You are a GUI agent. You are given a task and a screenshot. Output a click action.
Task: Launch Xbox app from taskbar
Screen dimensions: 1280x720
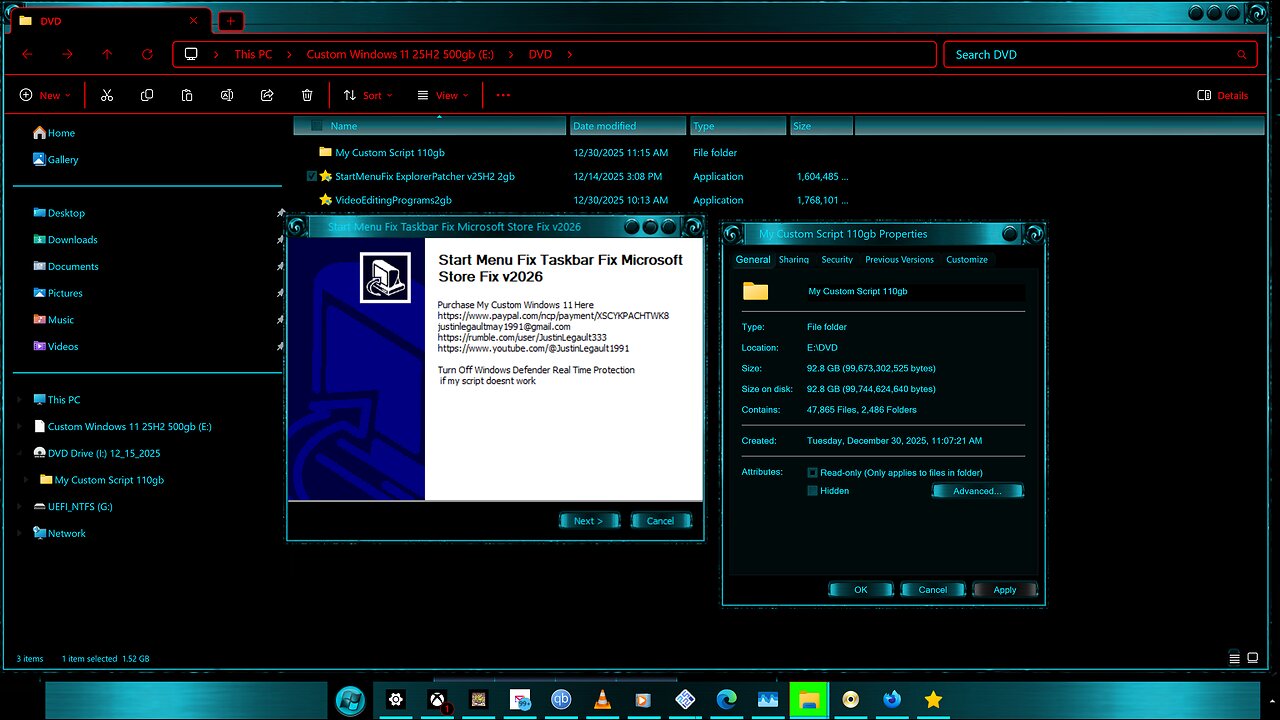click(437, 700)
